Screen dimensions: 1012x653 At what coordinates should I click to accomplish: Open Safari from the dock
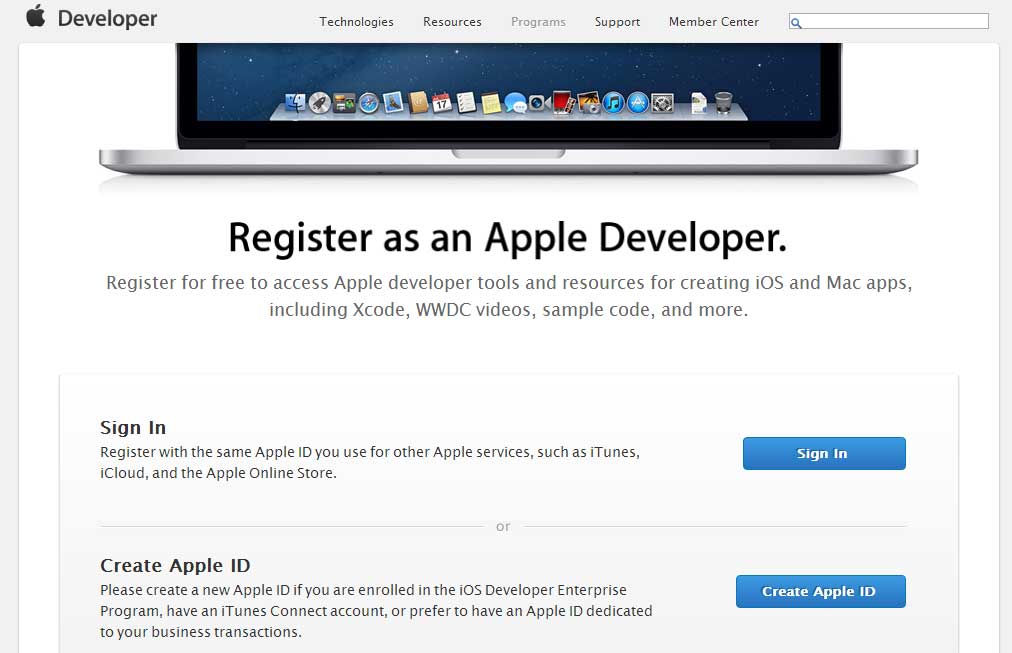point(370,101)
